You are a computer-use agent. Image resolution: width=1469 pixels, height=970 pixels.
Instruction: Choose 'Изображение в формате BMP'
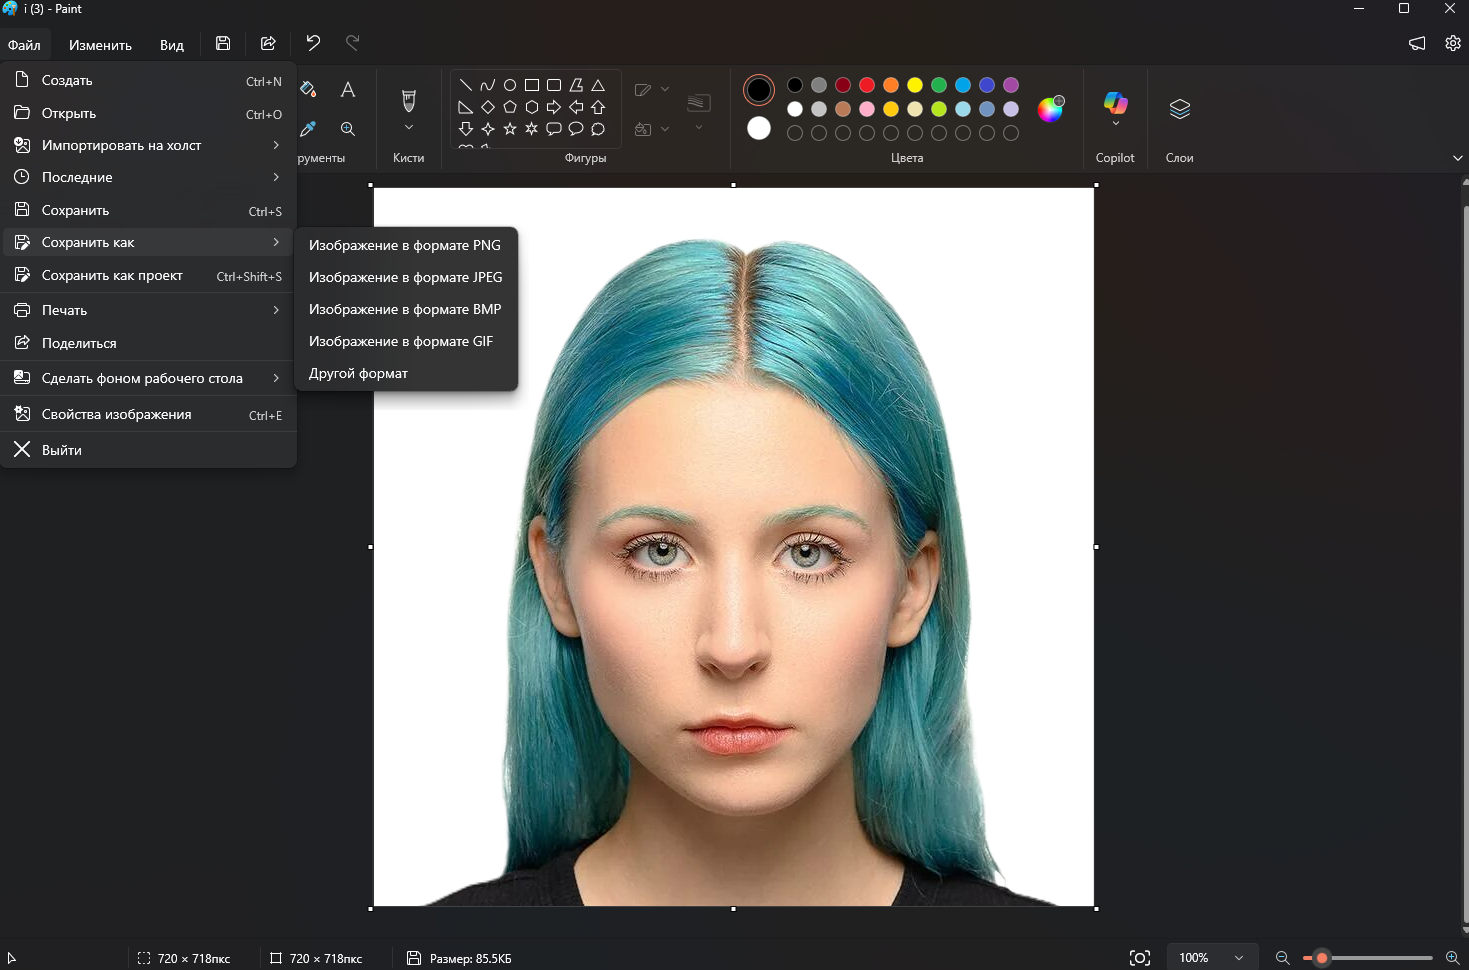click(x=406, y=309)
